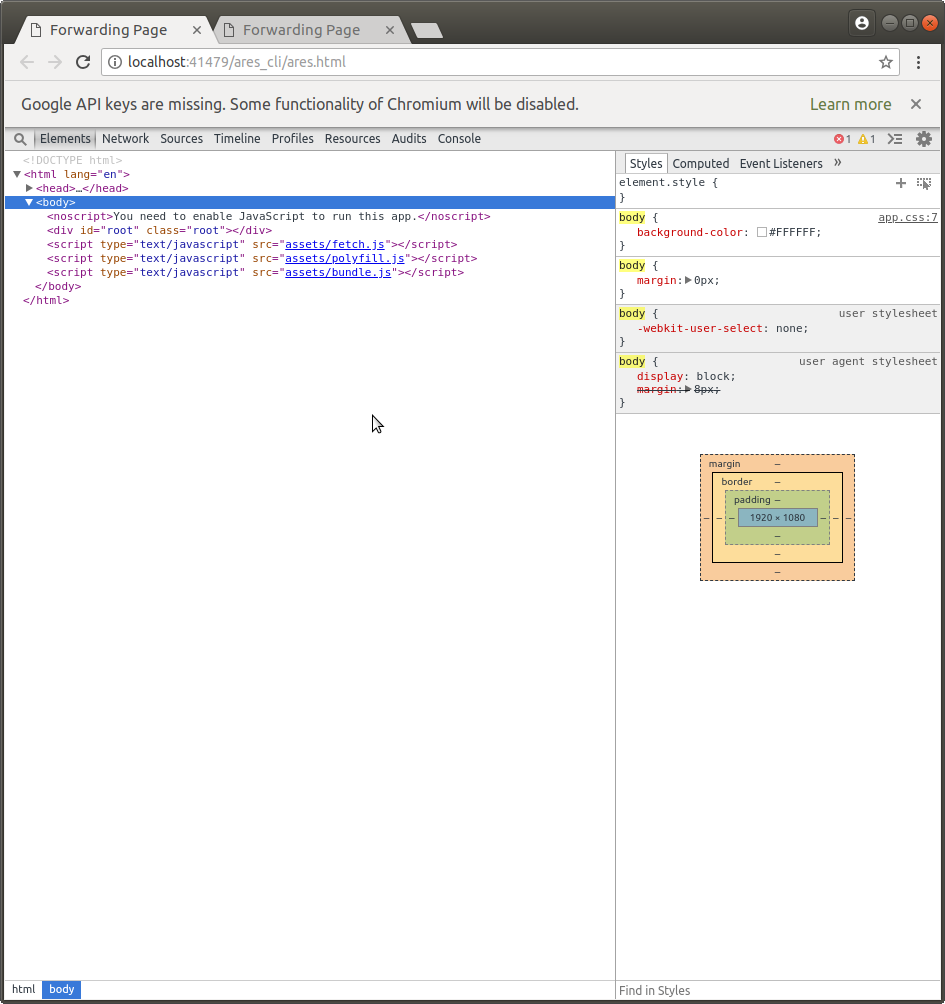This screenshot has height=1004, width=945.
Task: Close the second Forwarding Page tab
Action: [x=389, y=30]
